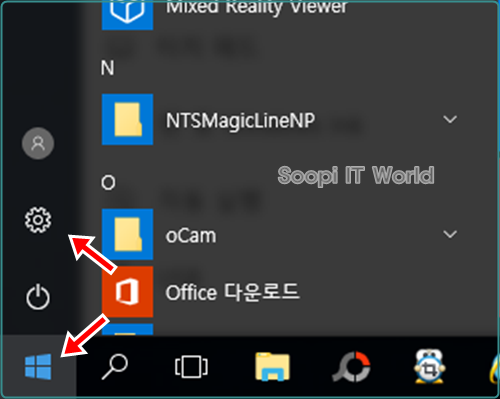This screenshot has height=399, width=500.
Task: Click the orange Office icon
Action: [127, 292]
